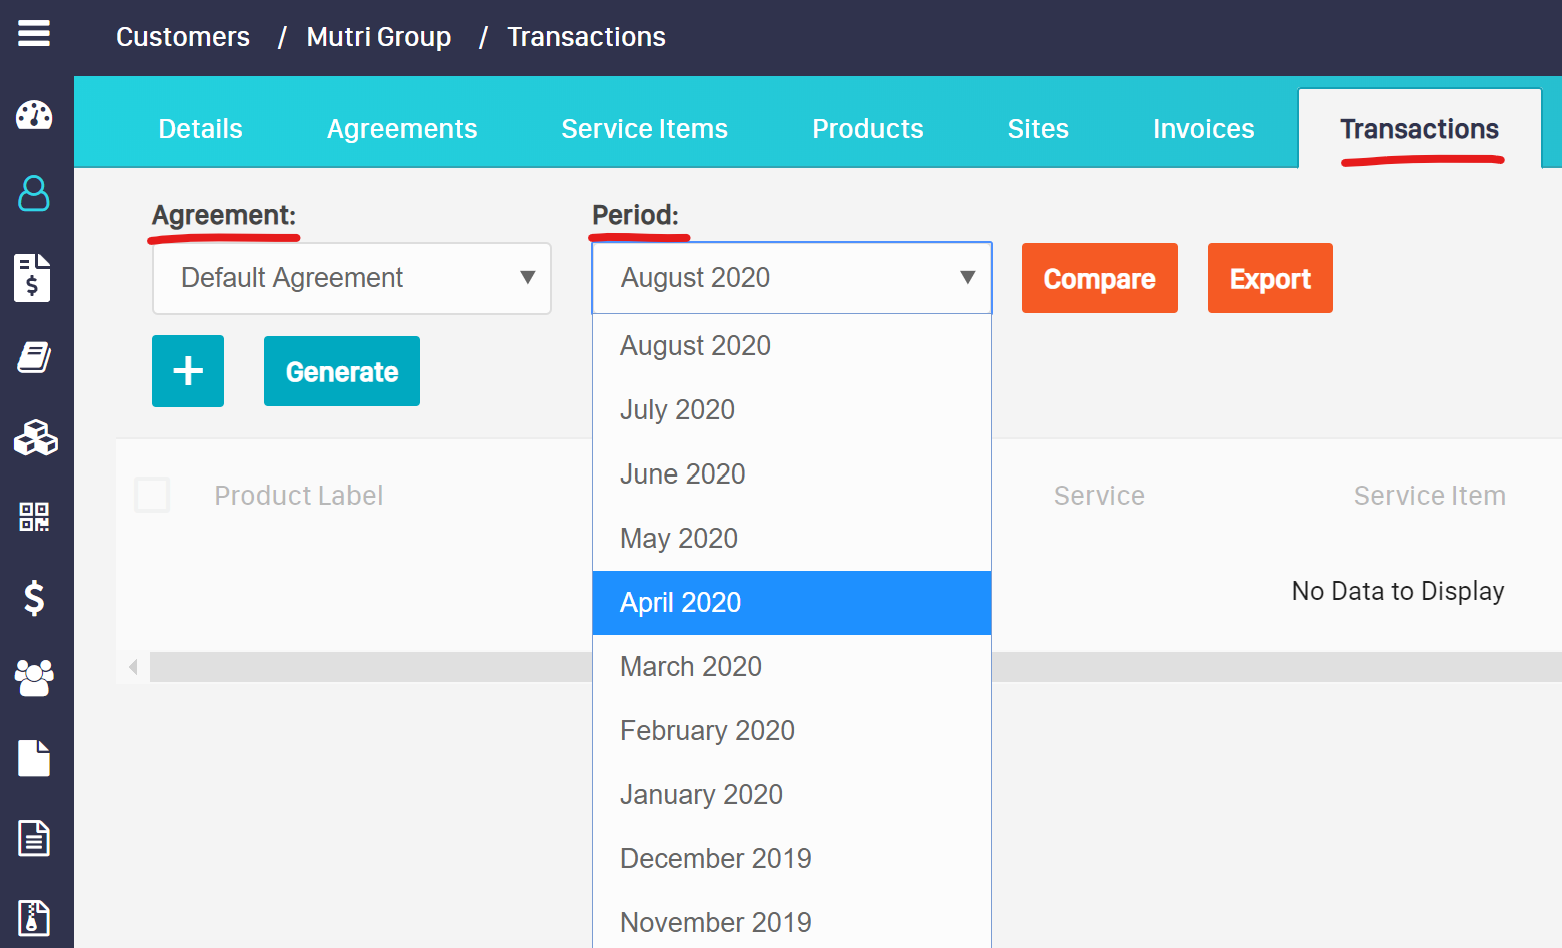Open the QR code tool in the sidebar
Screen dimensions: 1562x948
pos(34,517)
